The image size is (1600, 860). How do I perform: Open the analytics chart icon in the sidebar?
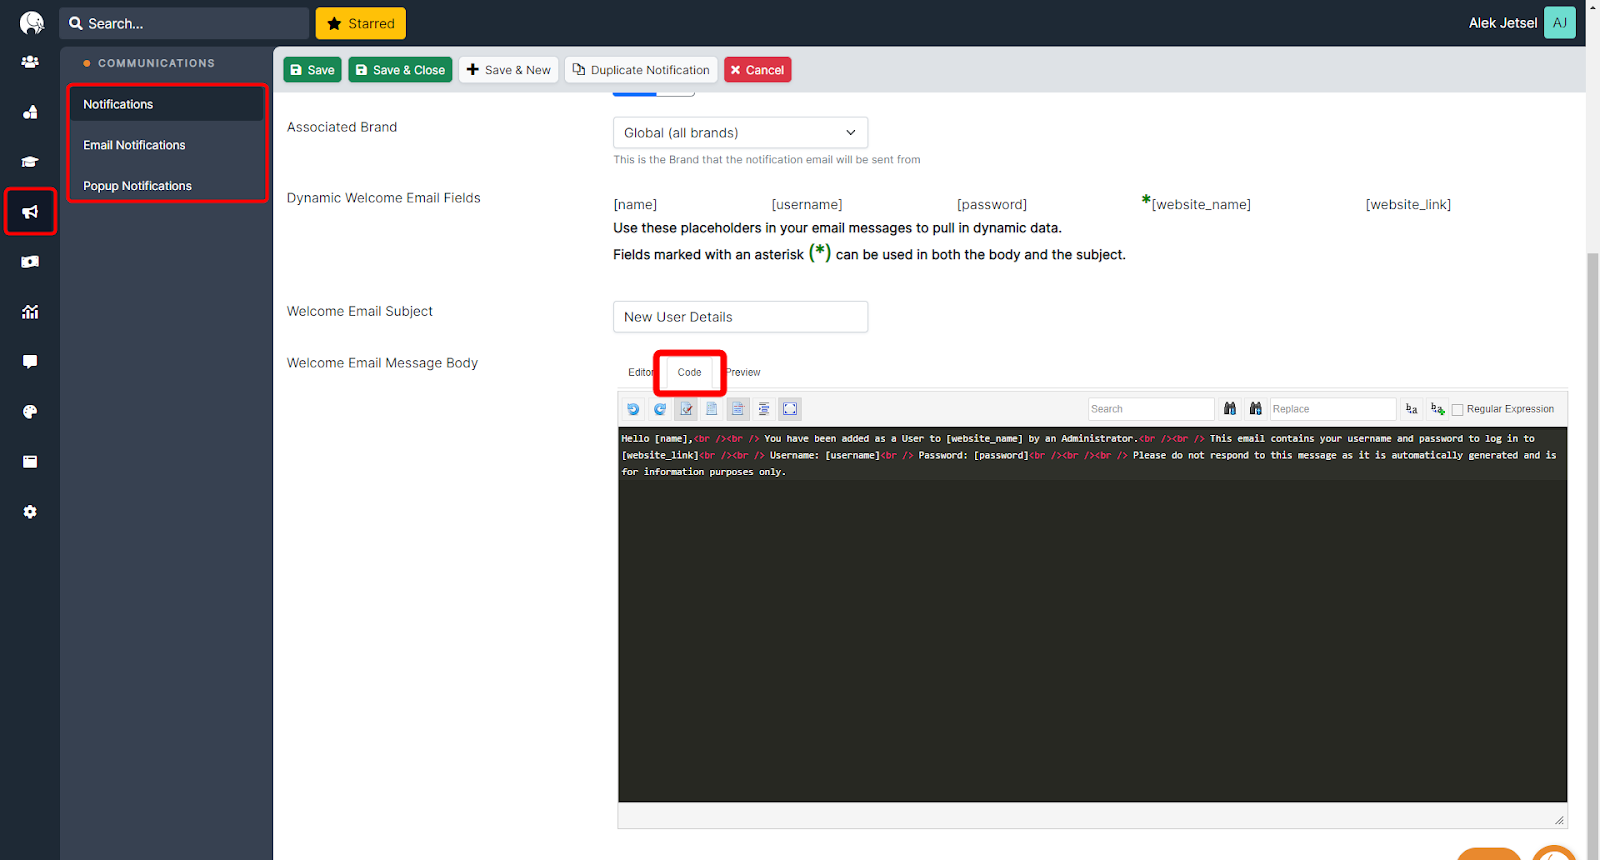(x=30, y=312)
